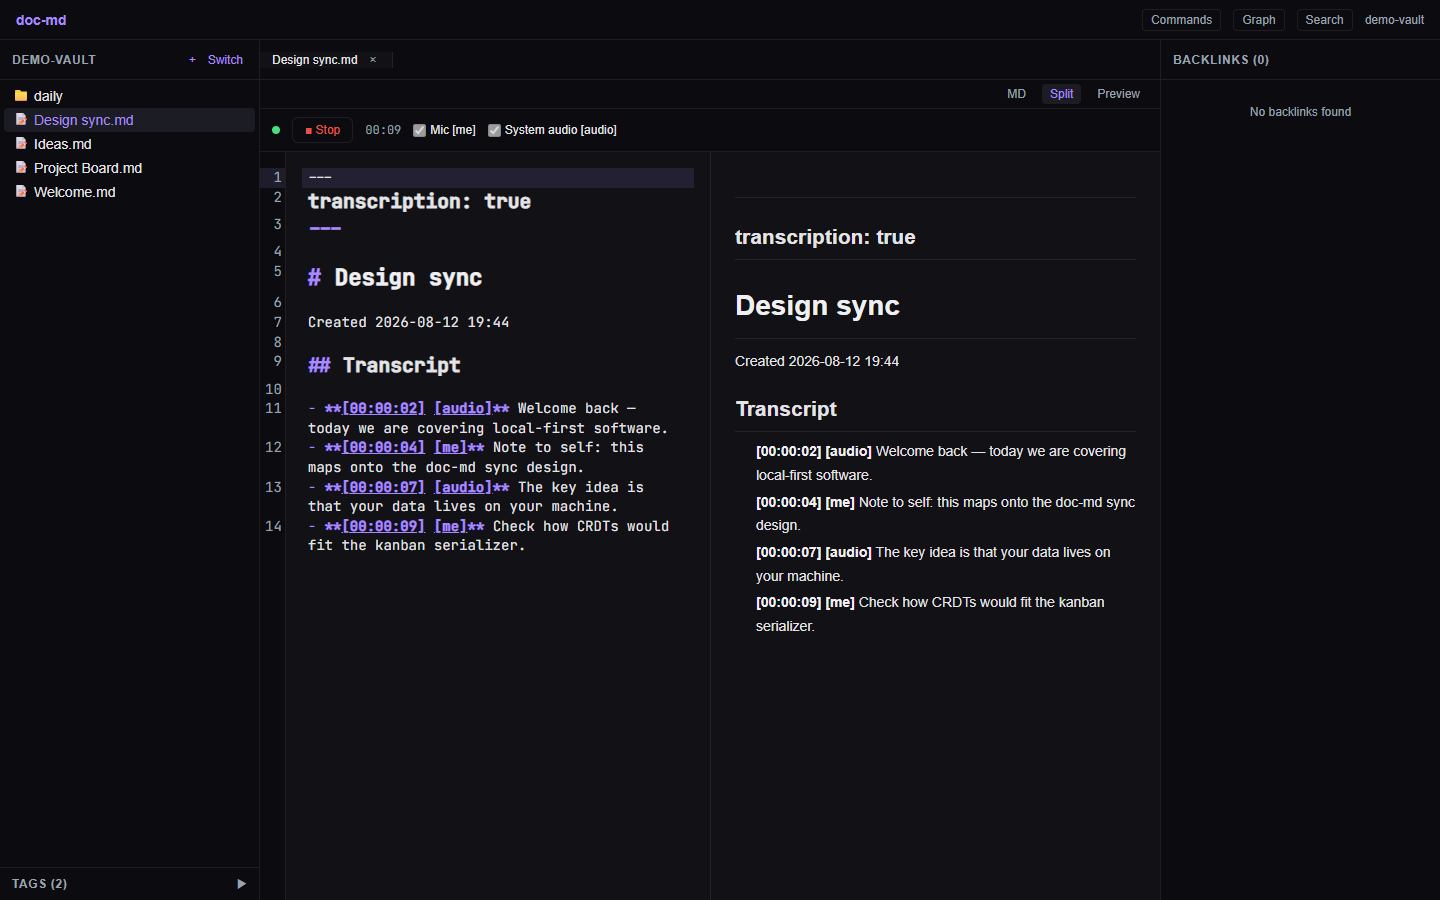Click Switch vault link

pos(225,60)
